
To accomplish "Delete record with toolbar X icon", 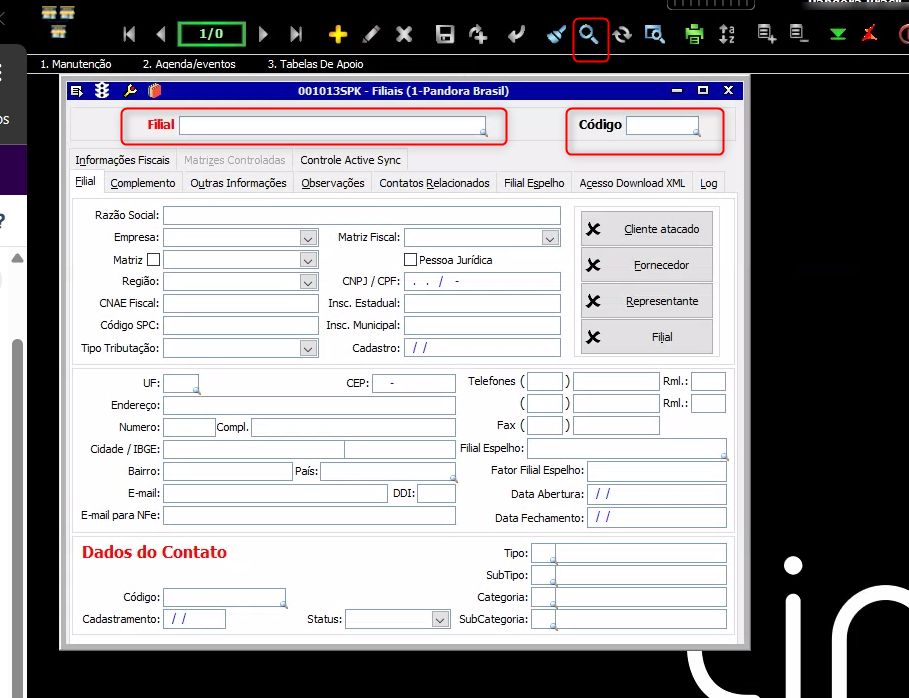I will coord(404,34).
